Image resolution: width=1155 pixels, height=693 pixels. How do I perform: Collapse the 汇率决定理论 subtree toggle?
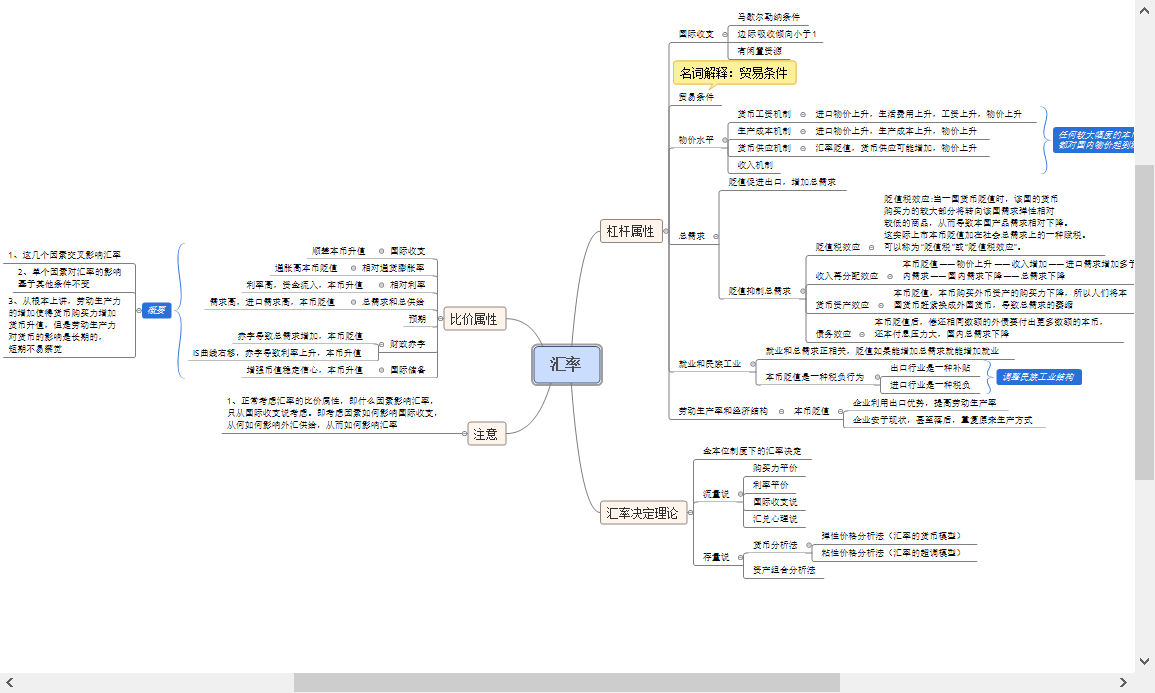pyautogui.click(x=692, y=514)
